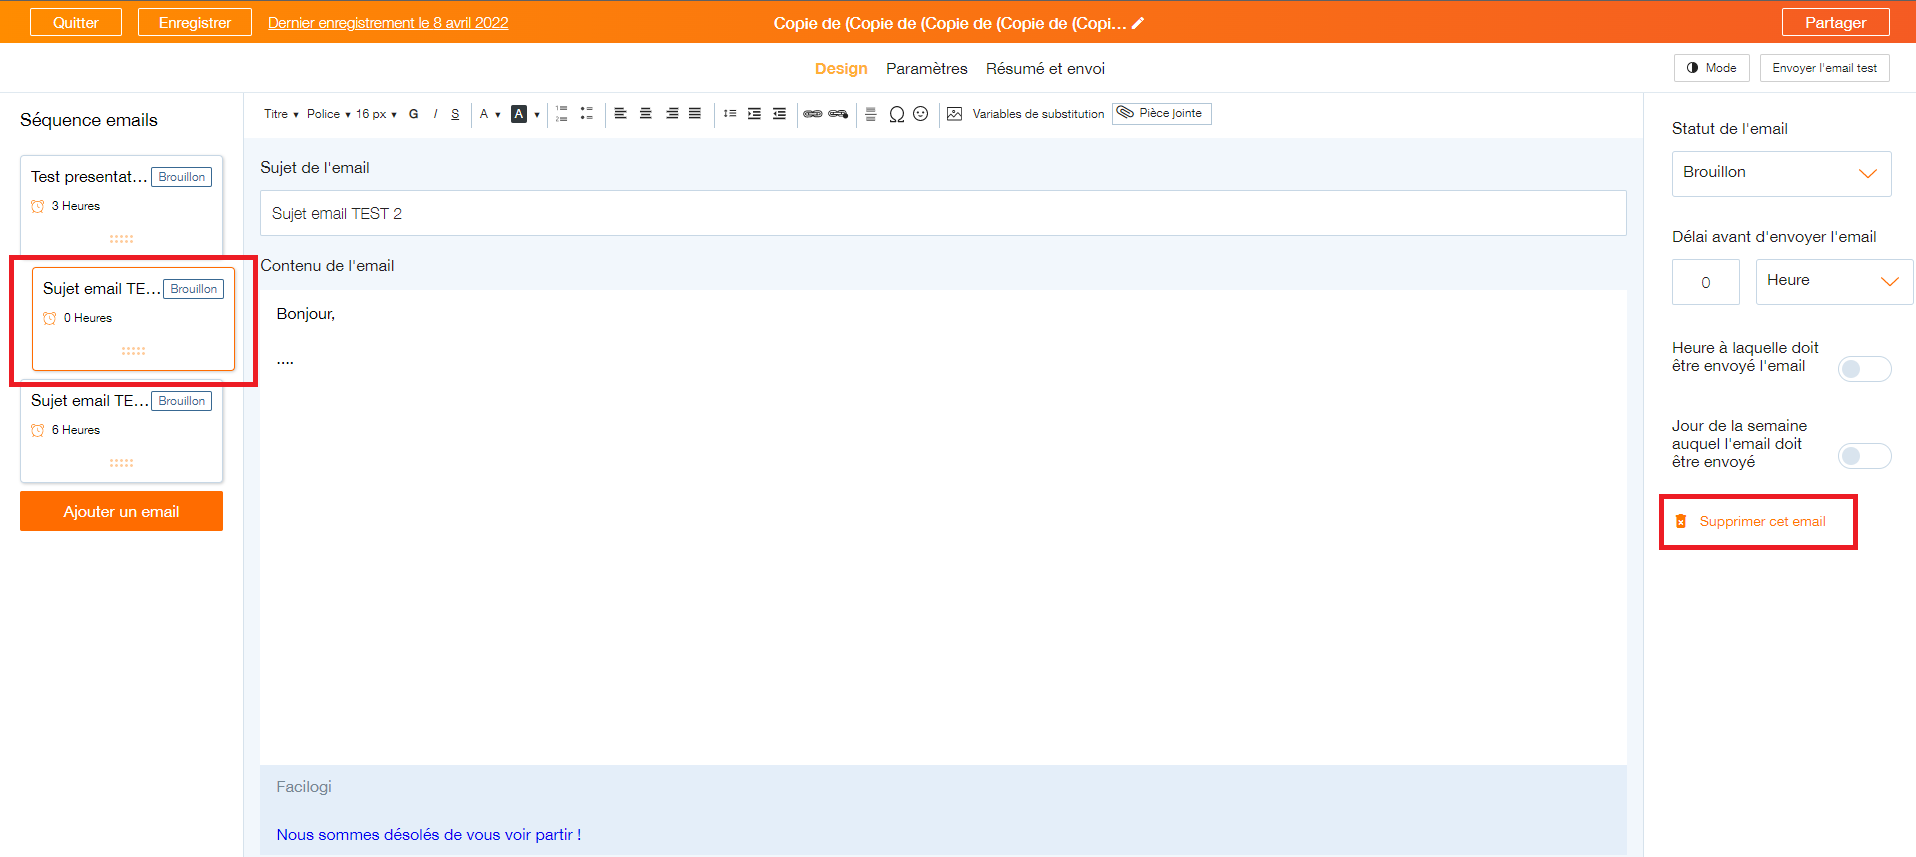Open the background highlight color dropdown
This screenshot has height=857, width=1916.
(526, 114)
